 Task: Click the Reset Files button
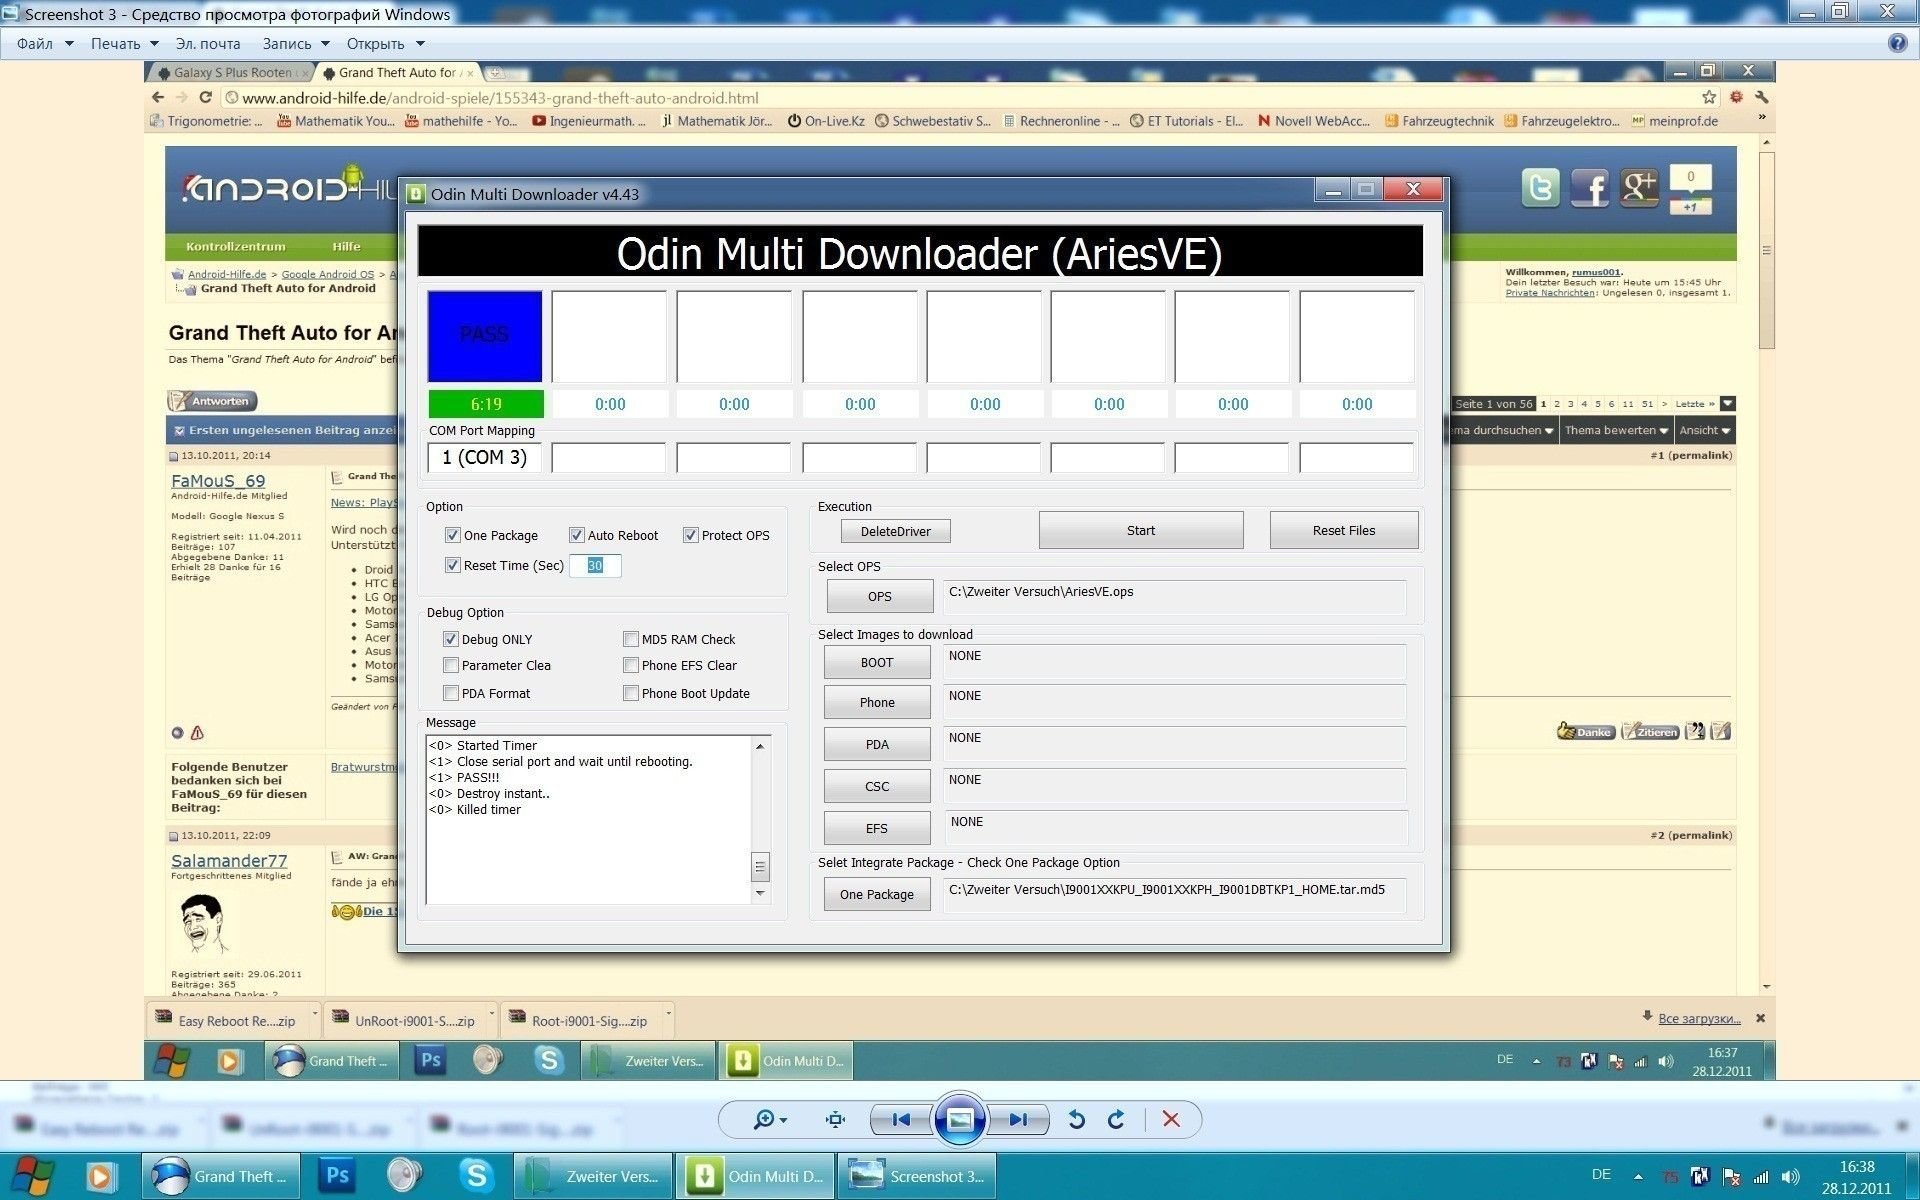(1344, 531)
